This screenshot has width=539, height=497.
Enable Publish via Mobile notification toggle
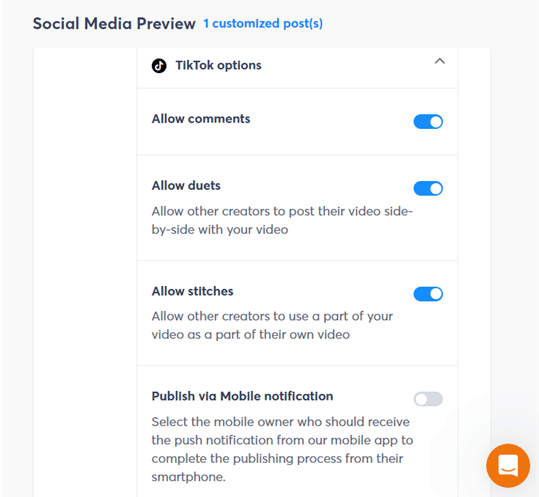click(428, 399)
